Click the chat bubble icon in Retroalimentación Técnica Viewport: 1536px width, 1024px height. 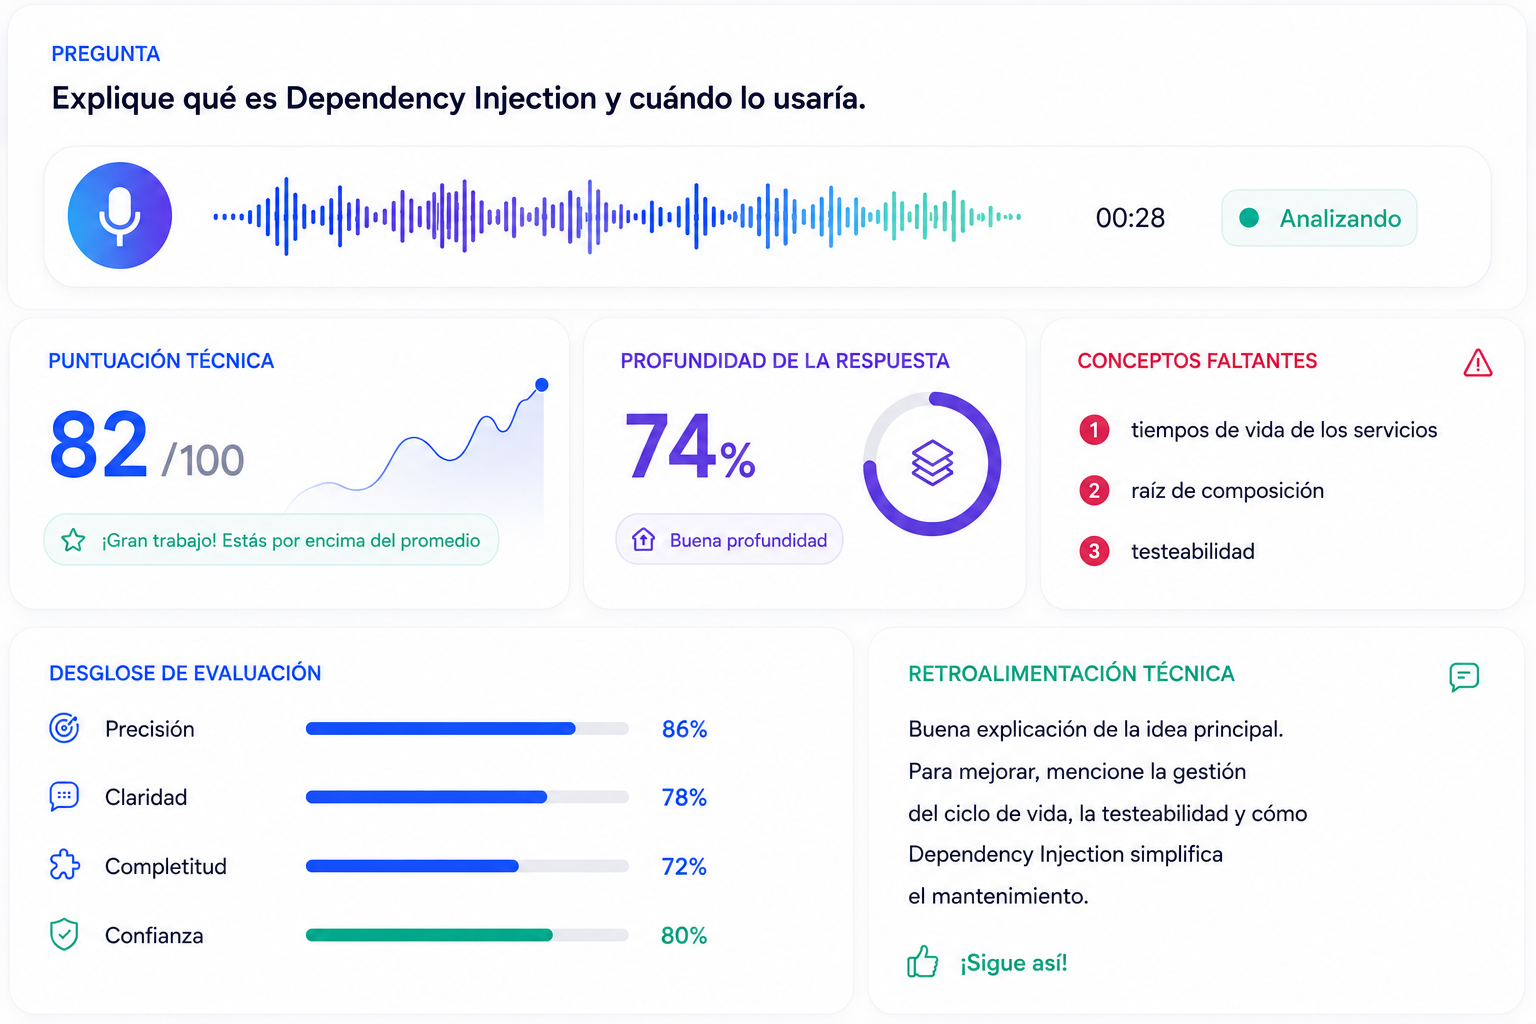click(x=1464, y=677)
